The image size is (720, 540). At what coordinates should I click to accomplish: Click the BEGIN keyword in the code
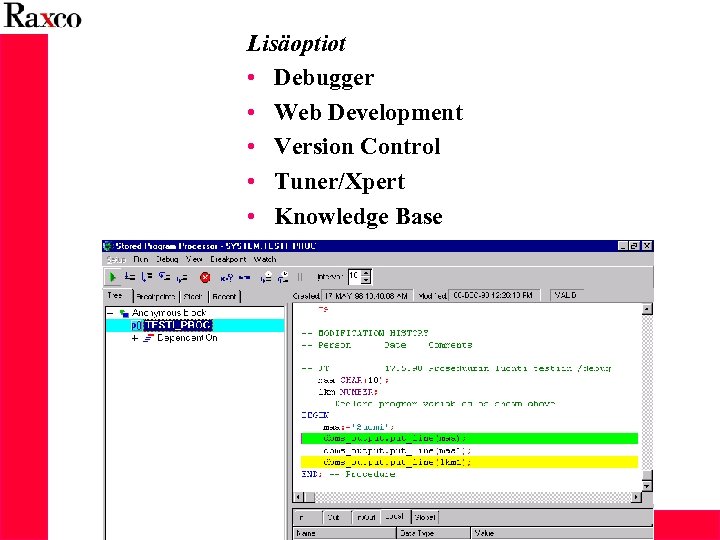click(x=315, y=415)
